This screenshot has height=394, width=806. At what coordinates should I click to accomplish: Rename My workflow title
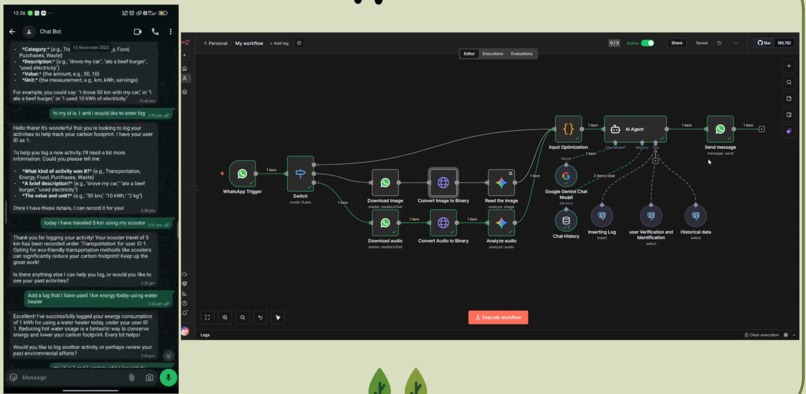pyautogui.click(x=249, y=43)
